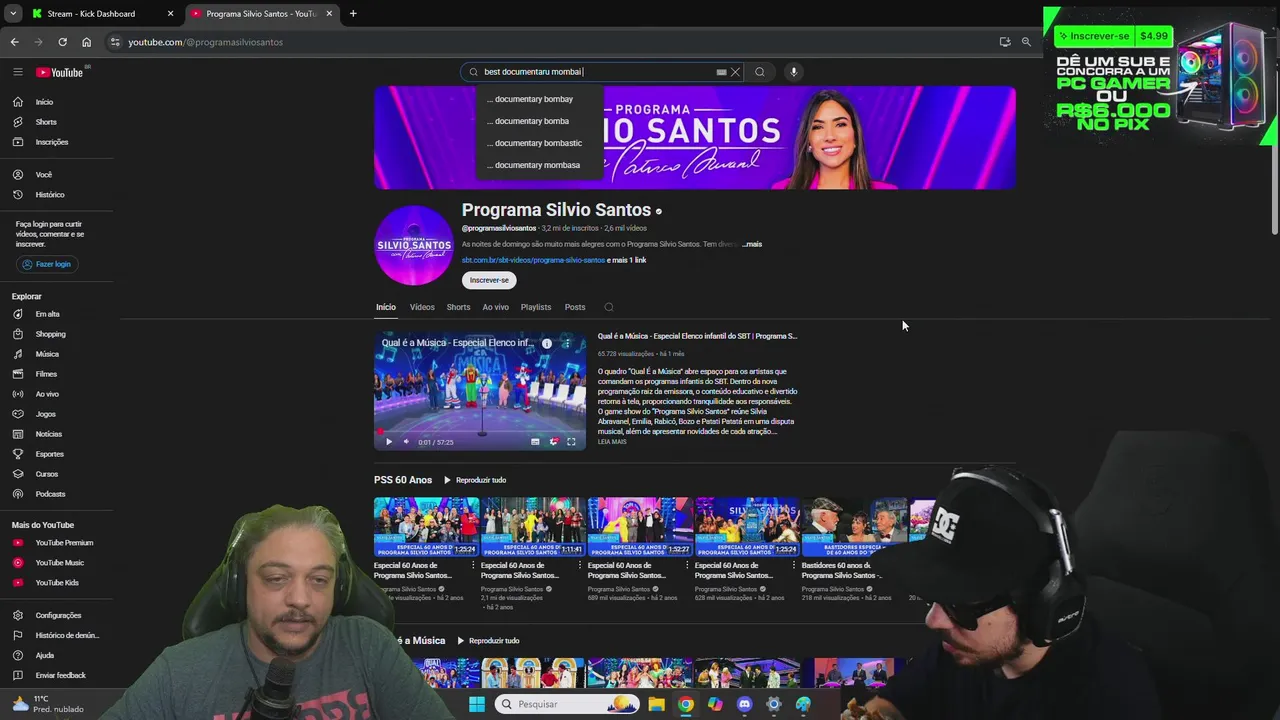Switch to the channel Ao vivo tab
The image size is (1280, 720).
[x=496, y=307]
